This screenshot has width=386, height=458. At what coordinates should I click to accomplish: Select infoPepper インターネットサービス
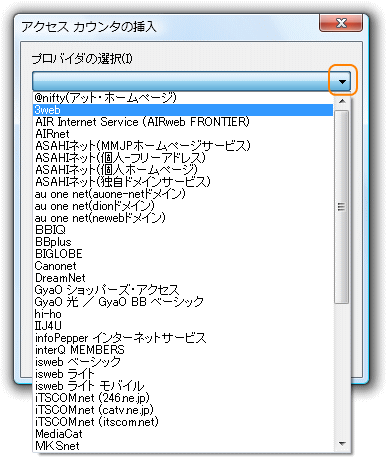183,338
